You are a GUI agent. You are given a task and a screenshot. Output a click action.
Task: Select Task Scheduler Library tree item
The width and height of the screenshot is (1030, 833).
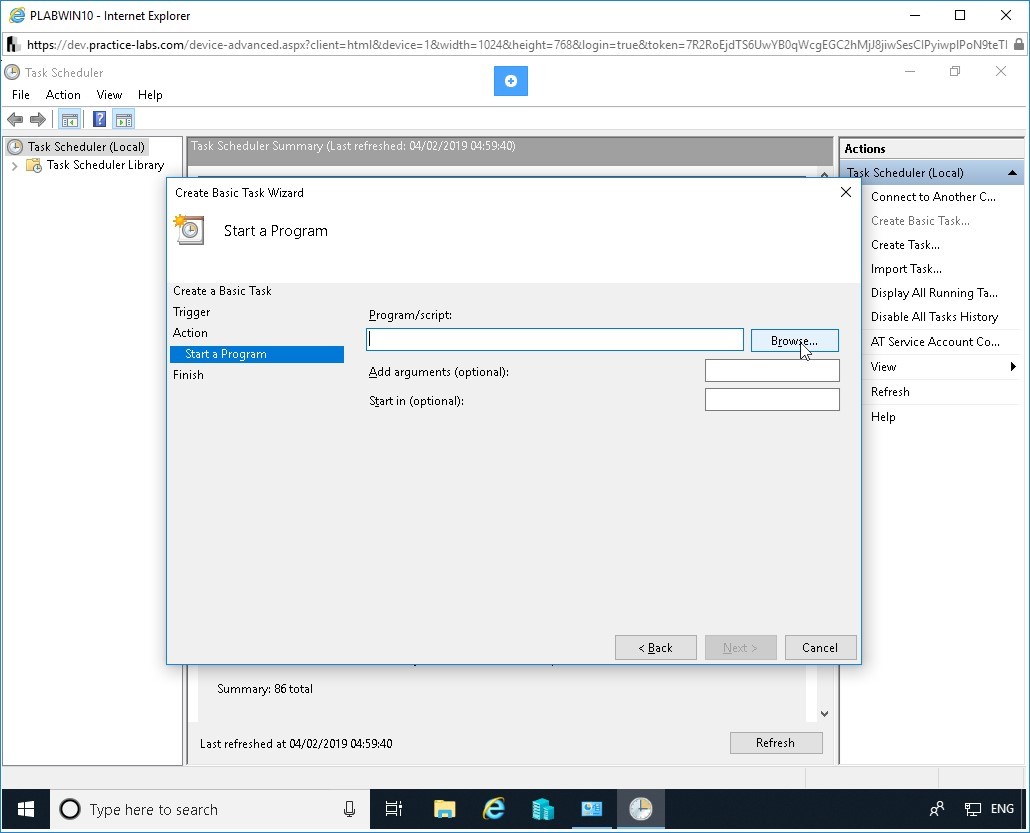tap(105, 165)
